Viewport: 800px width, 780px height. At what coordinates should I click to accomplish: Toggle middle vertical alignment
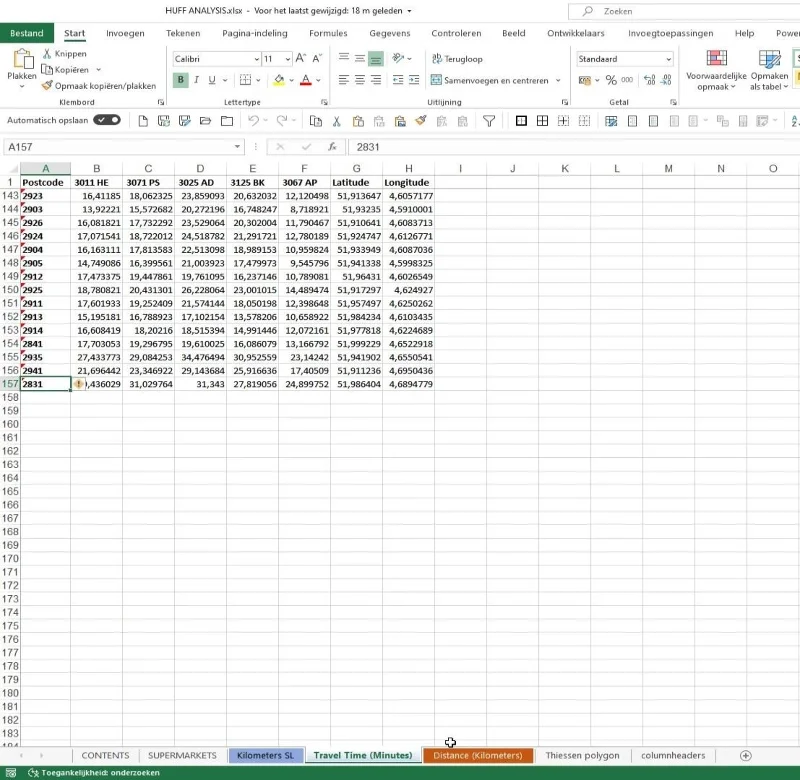[x=360, y=59]
